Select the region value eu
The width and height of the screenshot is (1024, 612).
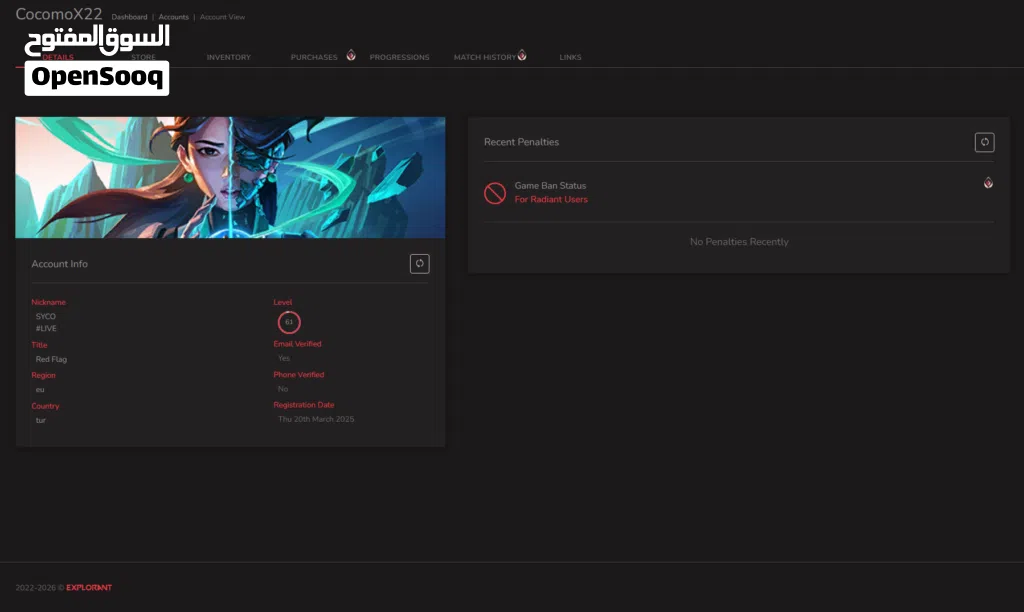(x=40, y=390)
